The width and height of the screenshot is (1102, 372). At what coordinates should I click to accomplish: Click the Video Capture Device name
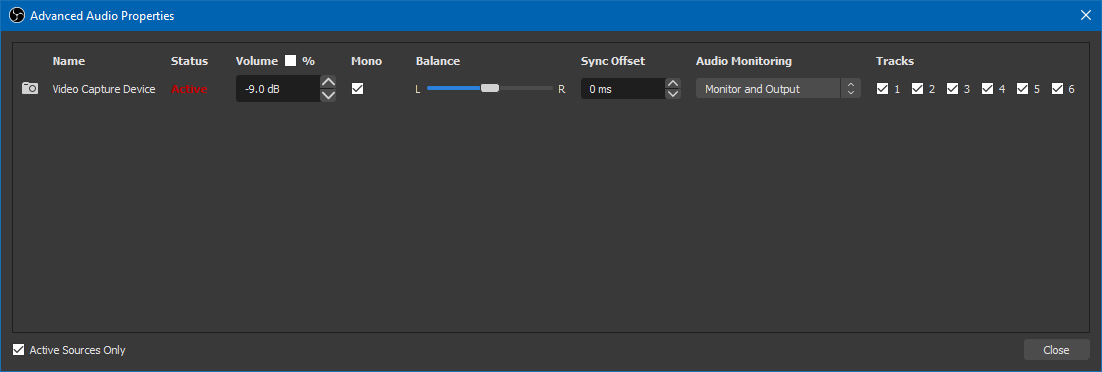coord(104,89)
